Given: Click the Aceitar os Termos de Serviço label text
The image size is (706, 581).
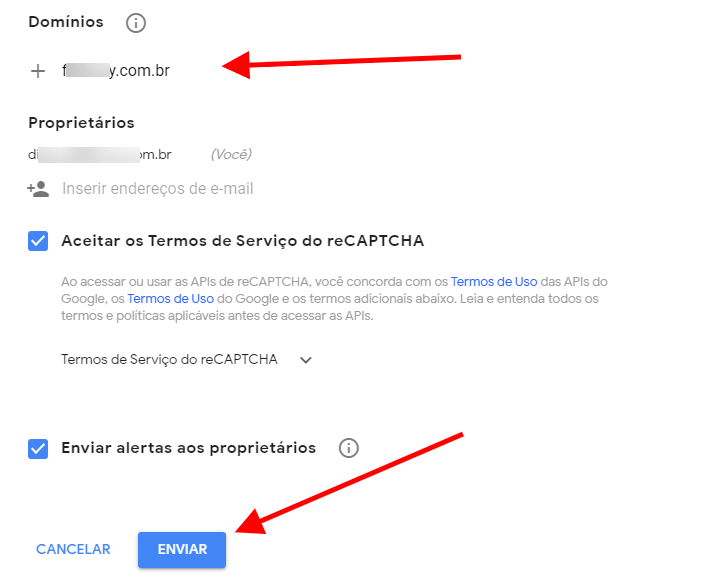Looking at the screenshot, I should pyautogui.click(x=243, y=241).
